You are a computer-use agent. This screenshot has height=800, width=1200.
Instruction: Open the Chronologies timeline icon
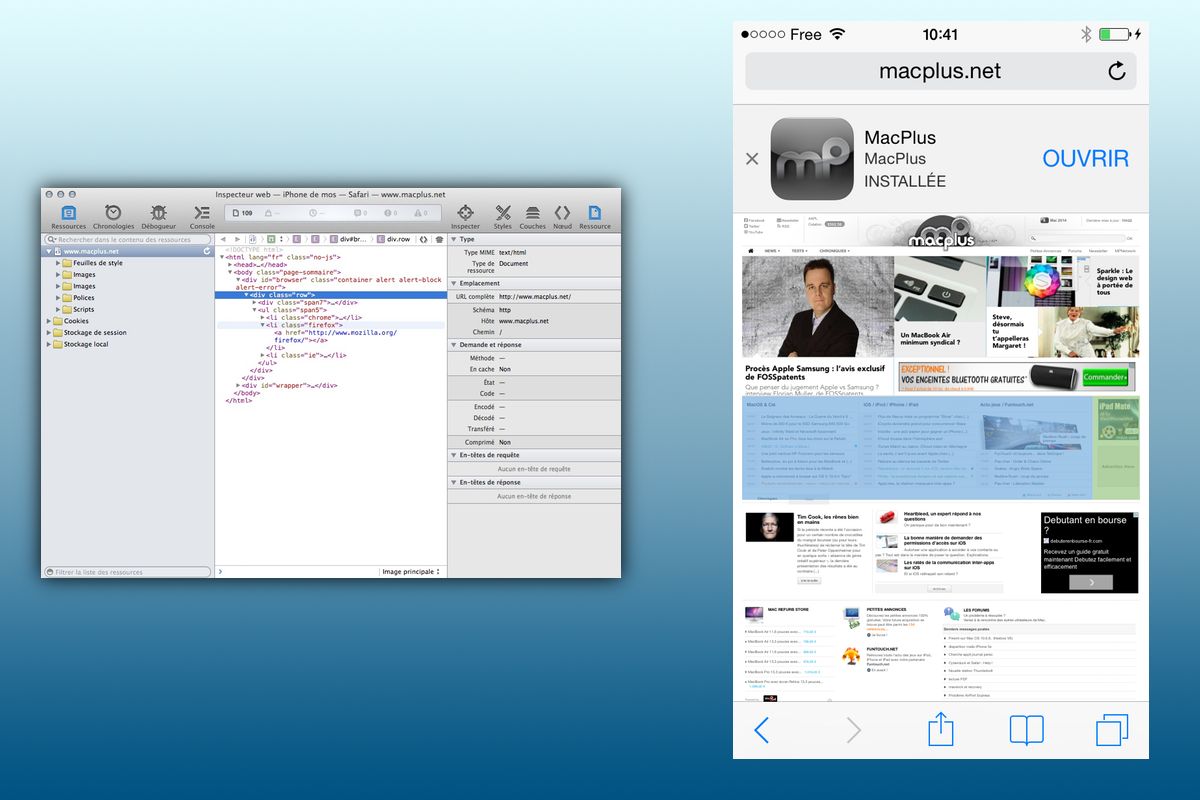pos(113,213)
